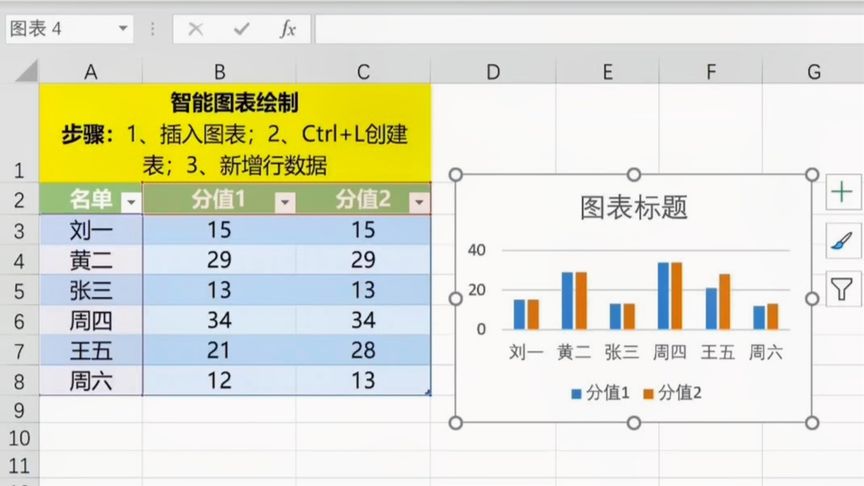864x486 pixels.
Task: Select cell containing 周四
Action: coord(91,320)
